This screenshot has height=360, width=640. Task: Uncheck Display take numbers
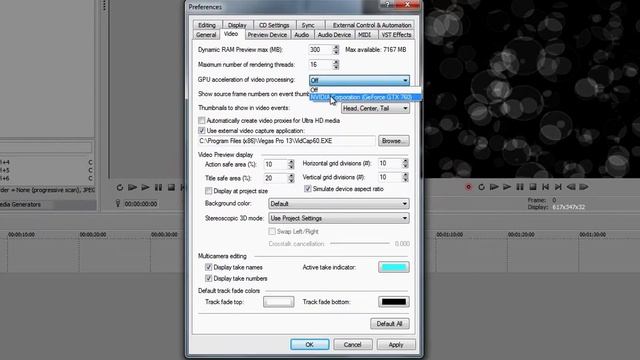coord(209,278)
